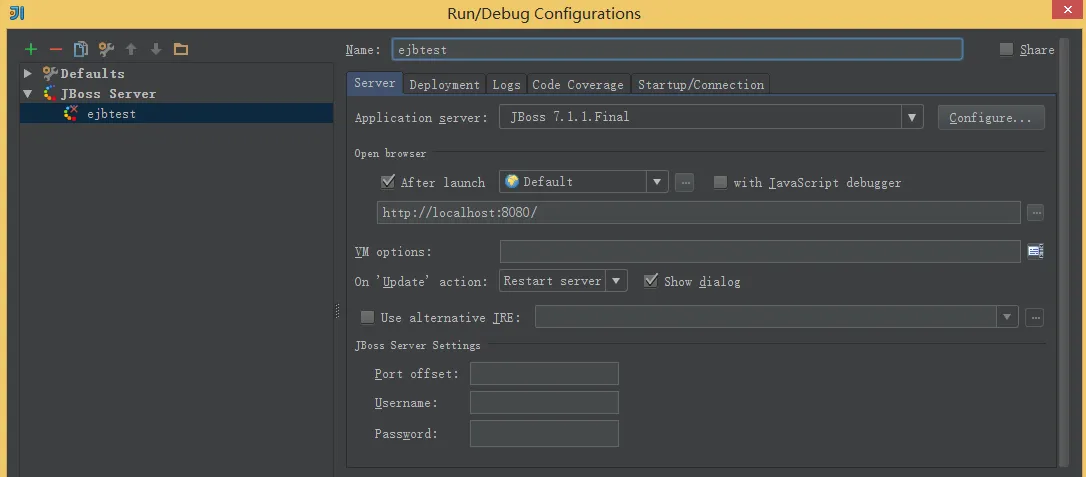Switch to the Deployment tab
Viewport: 1086px width, 477px height.
pos(445,84)
